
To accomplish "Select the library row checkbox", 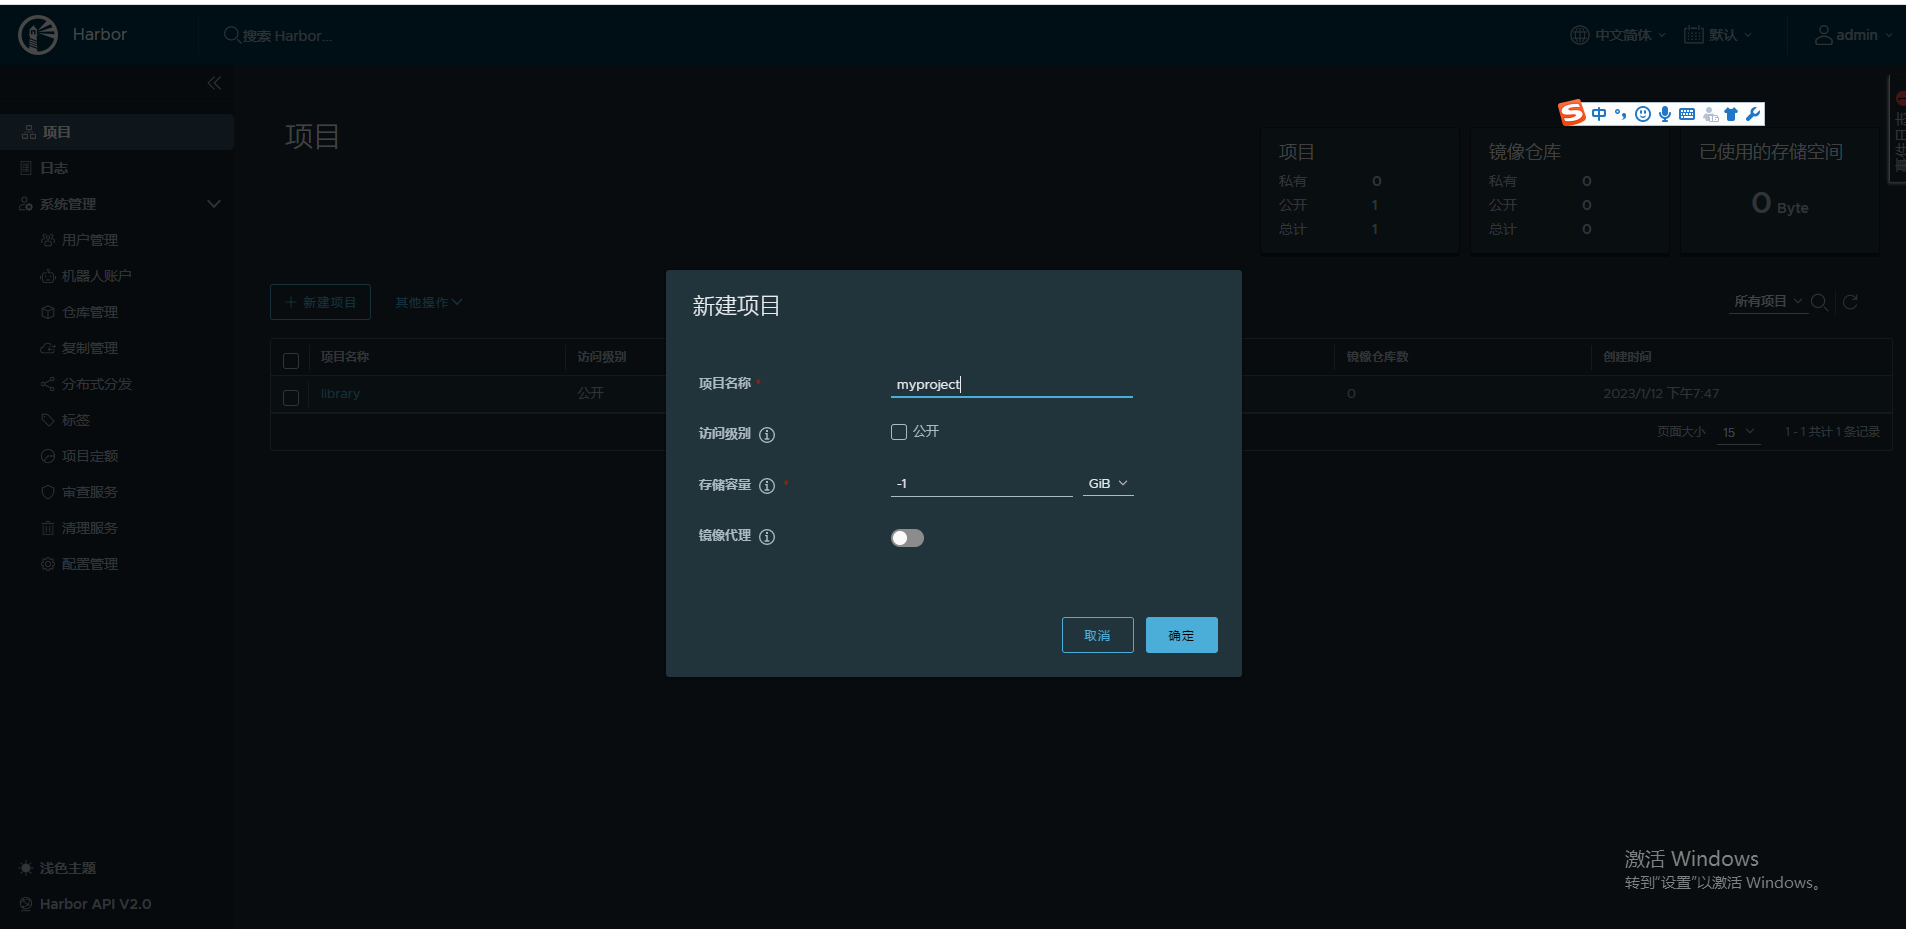I will pyautogui.click(x=291, y=398).
